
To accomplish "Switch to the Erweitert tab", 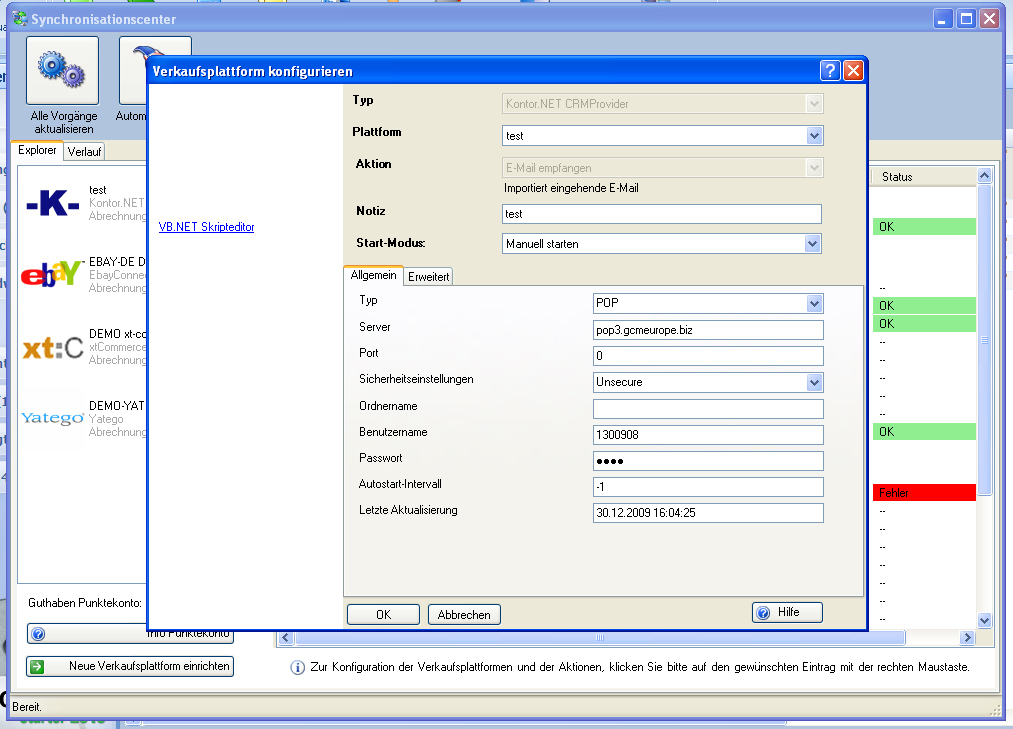I will click(x=429, y=277).
